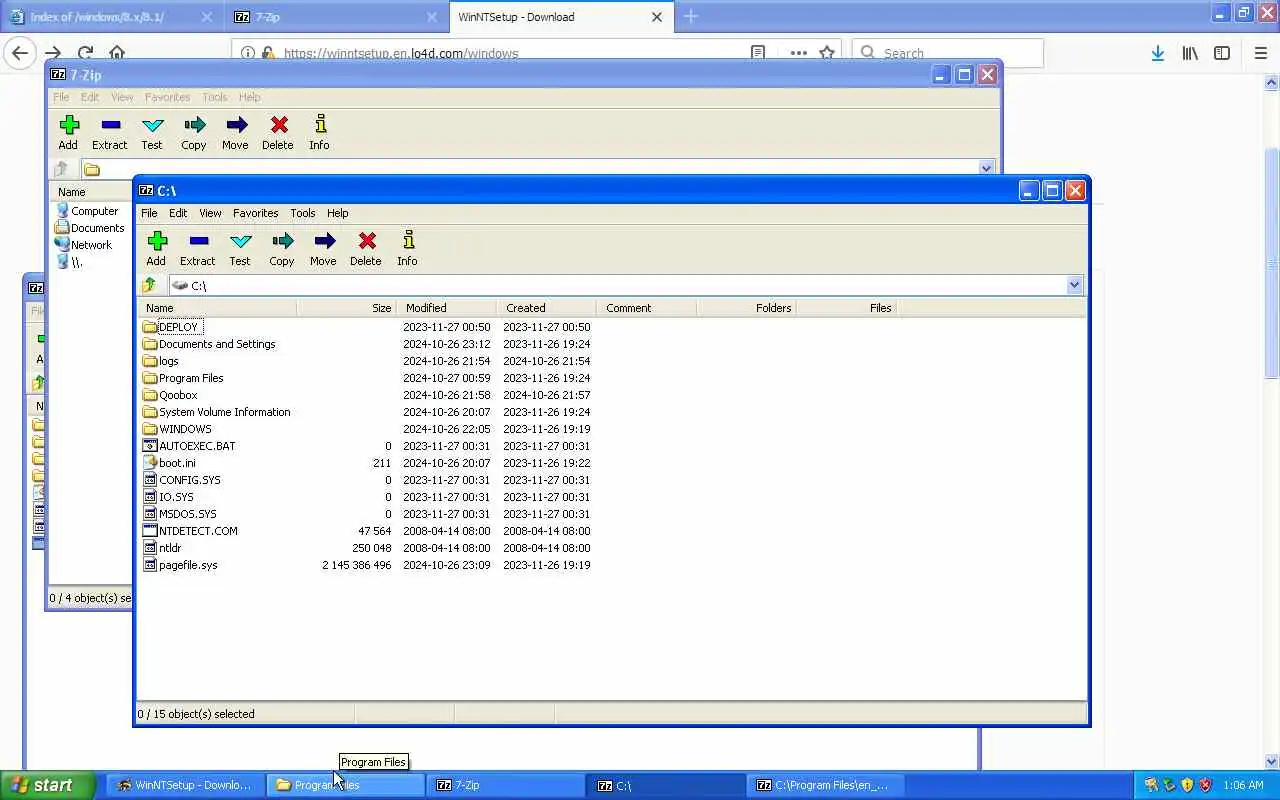
Task: Reload the Firefox page
Action: click(x=85, y=53)
